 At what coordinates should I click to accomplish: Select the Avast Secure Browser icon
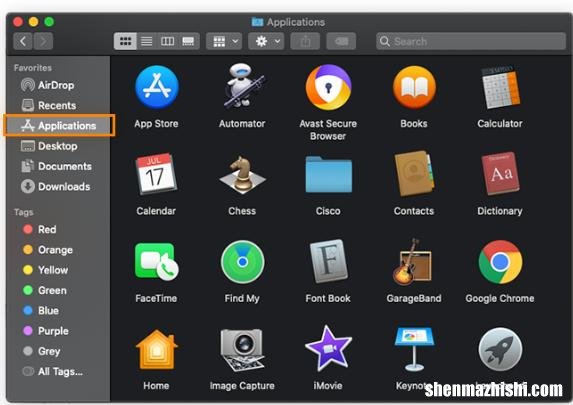click(328, 87)
